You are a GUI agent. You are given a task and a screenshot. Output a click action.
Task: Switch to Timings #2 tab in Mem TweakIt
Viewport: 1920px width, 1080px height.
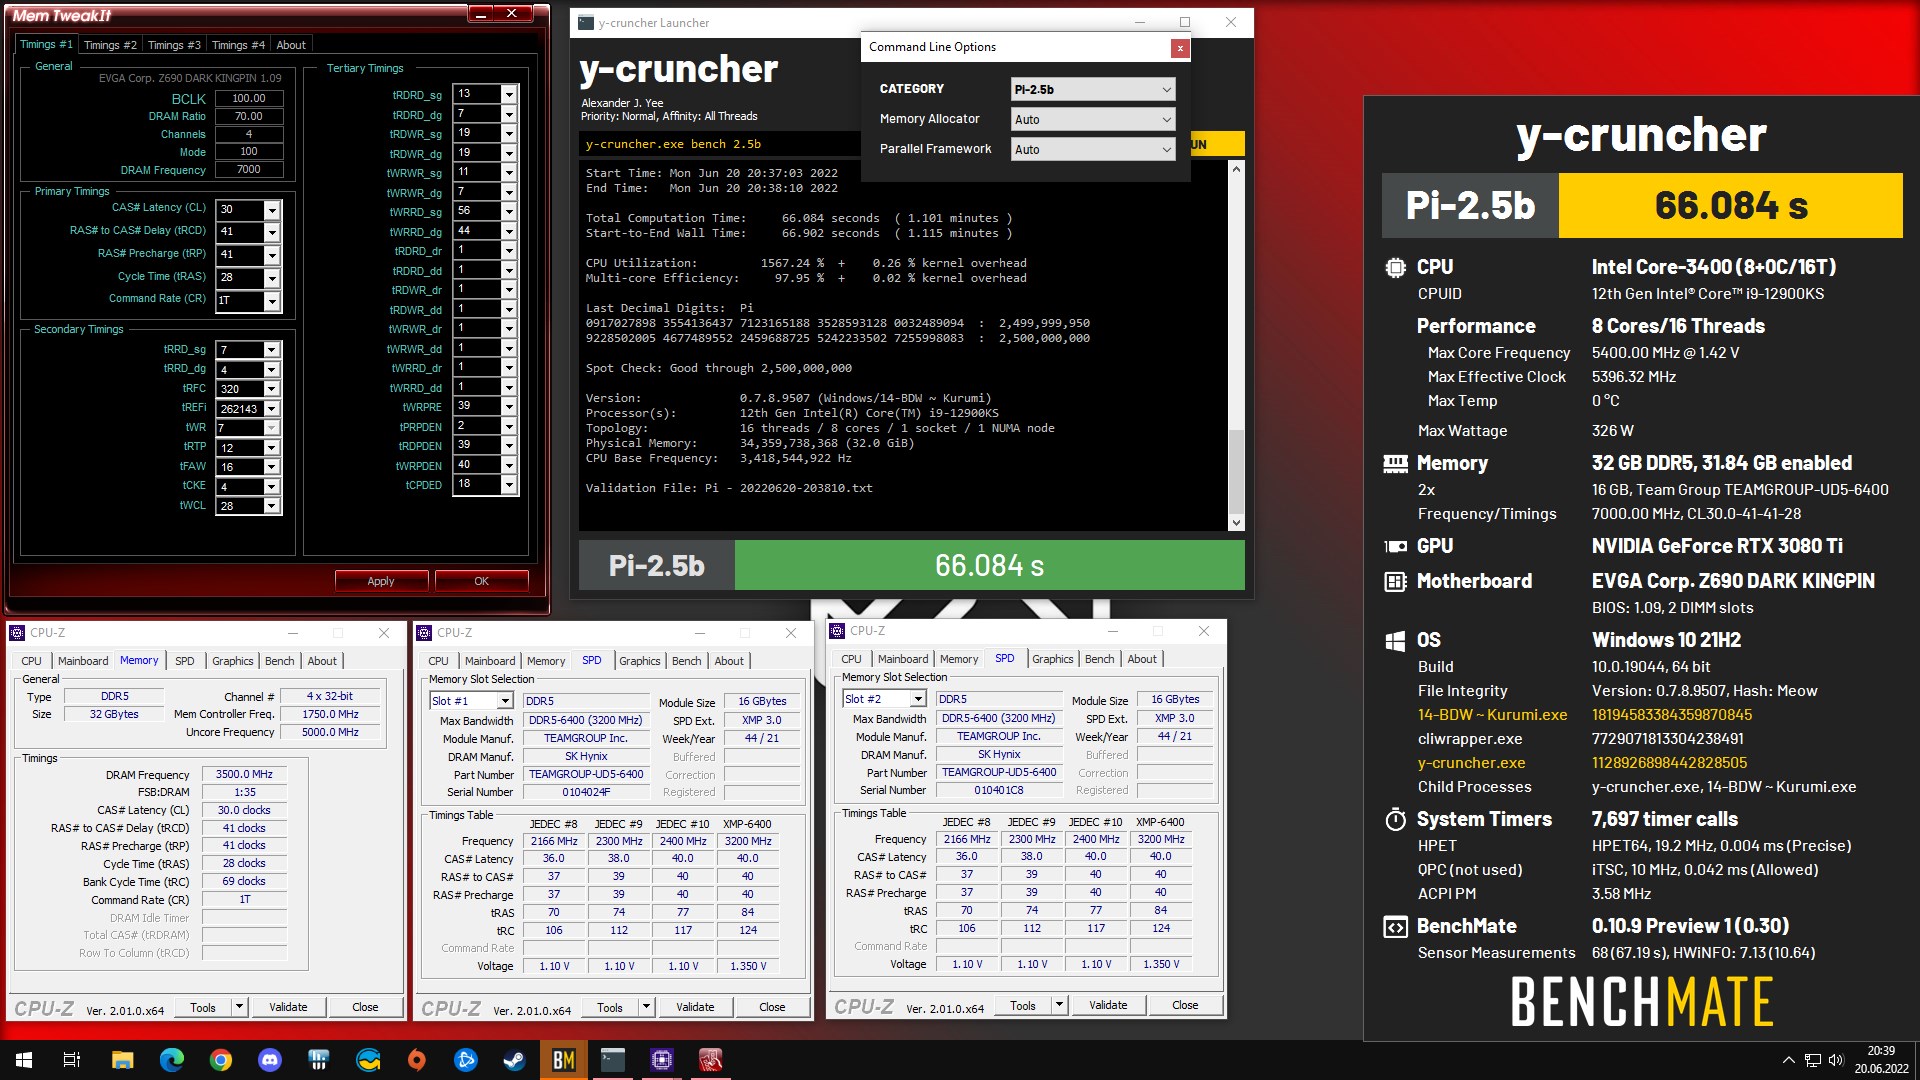click(x=110, y=45)
